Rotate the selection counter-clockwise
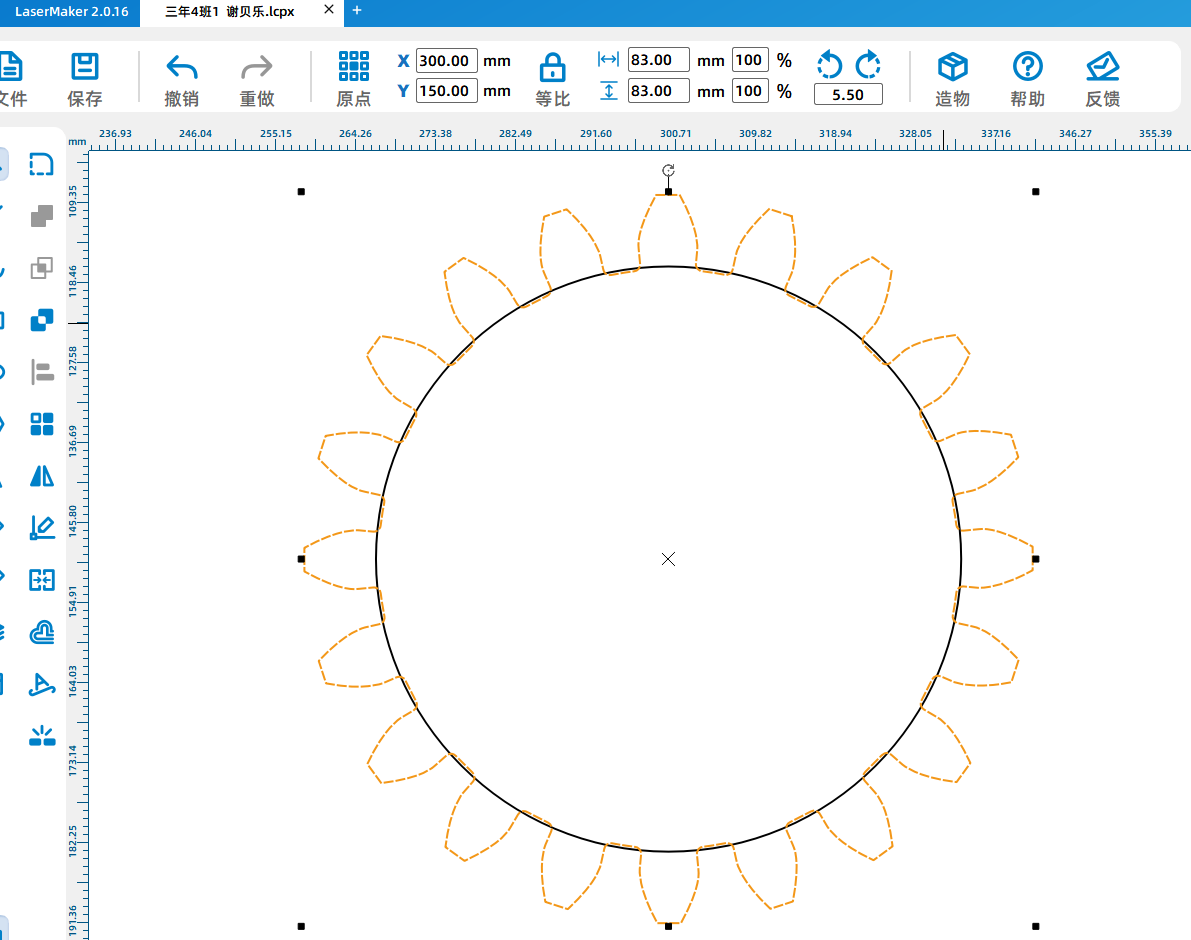Viewport: 1191px width, 940px height. pos(830,65)
